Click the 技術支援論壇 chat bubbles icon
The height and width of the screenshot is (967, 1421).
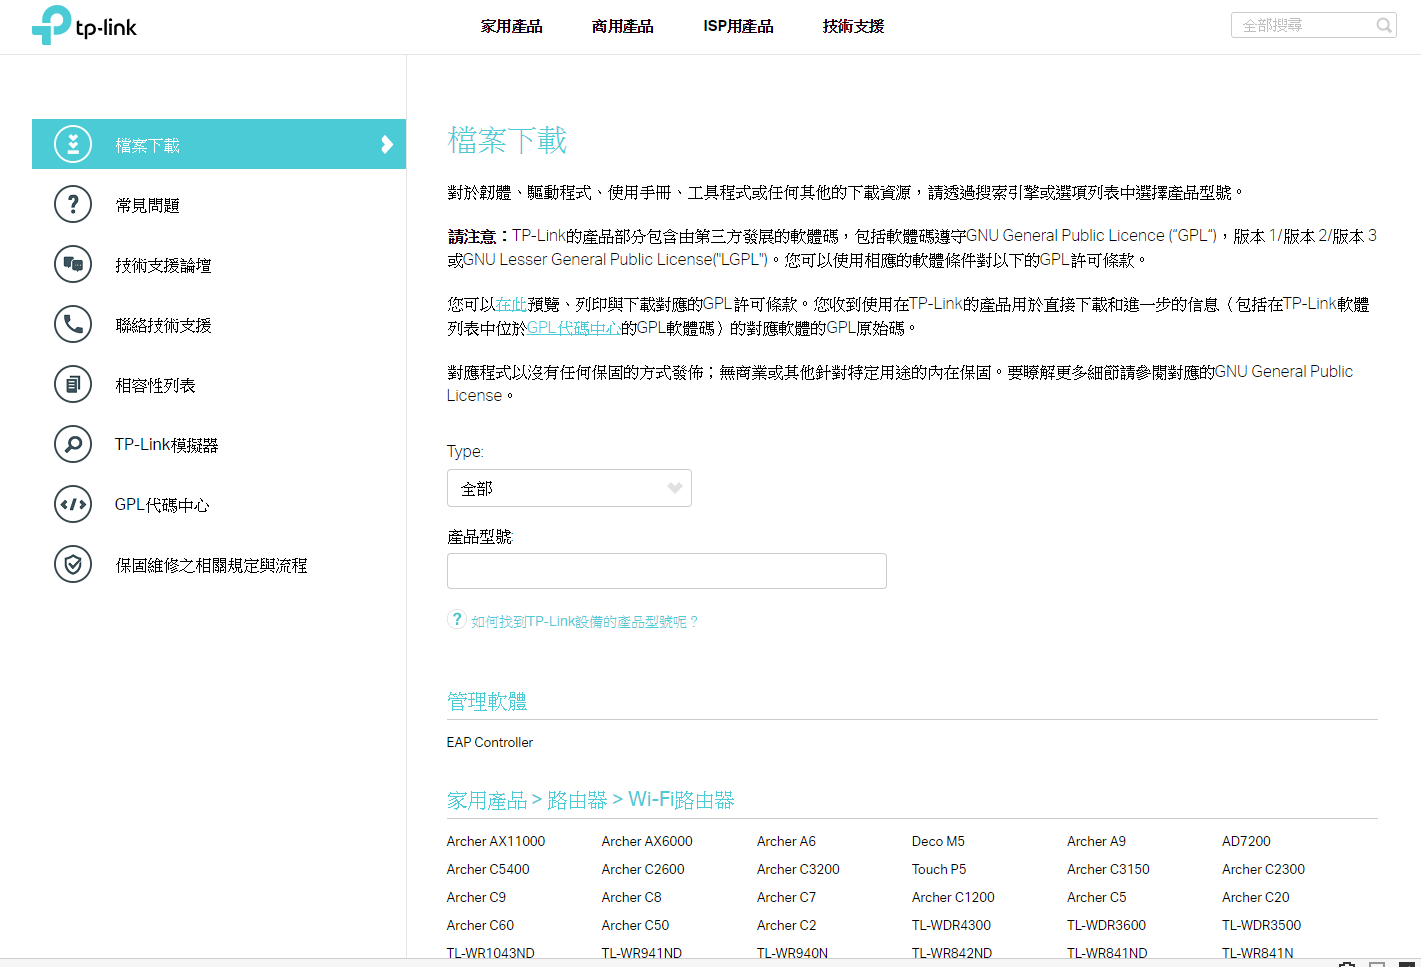point(73,264)
